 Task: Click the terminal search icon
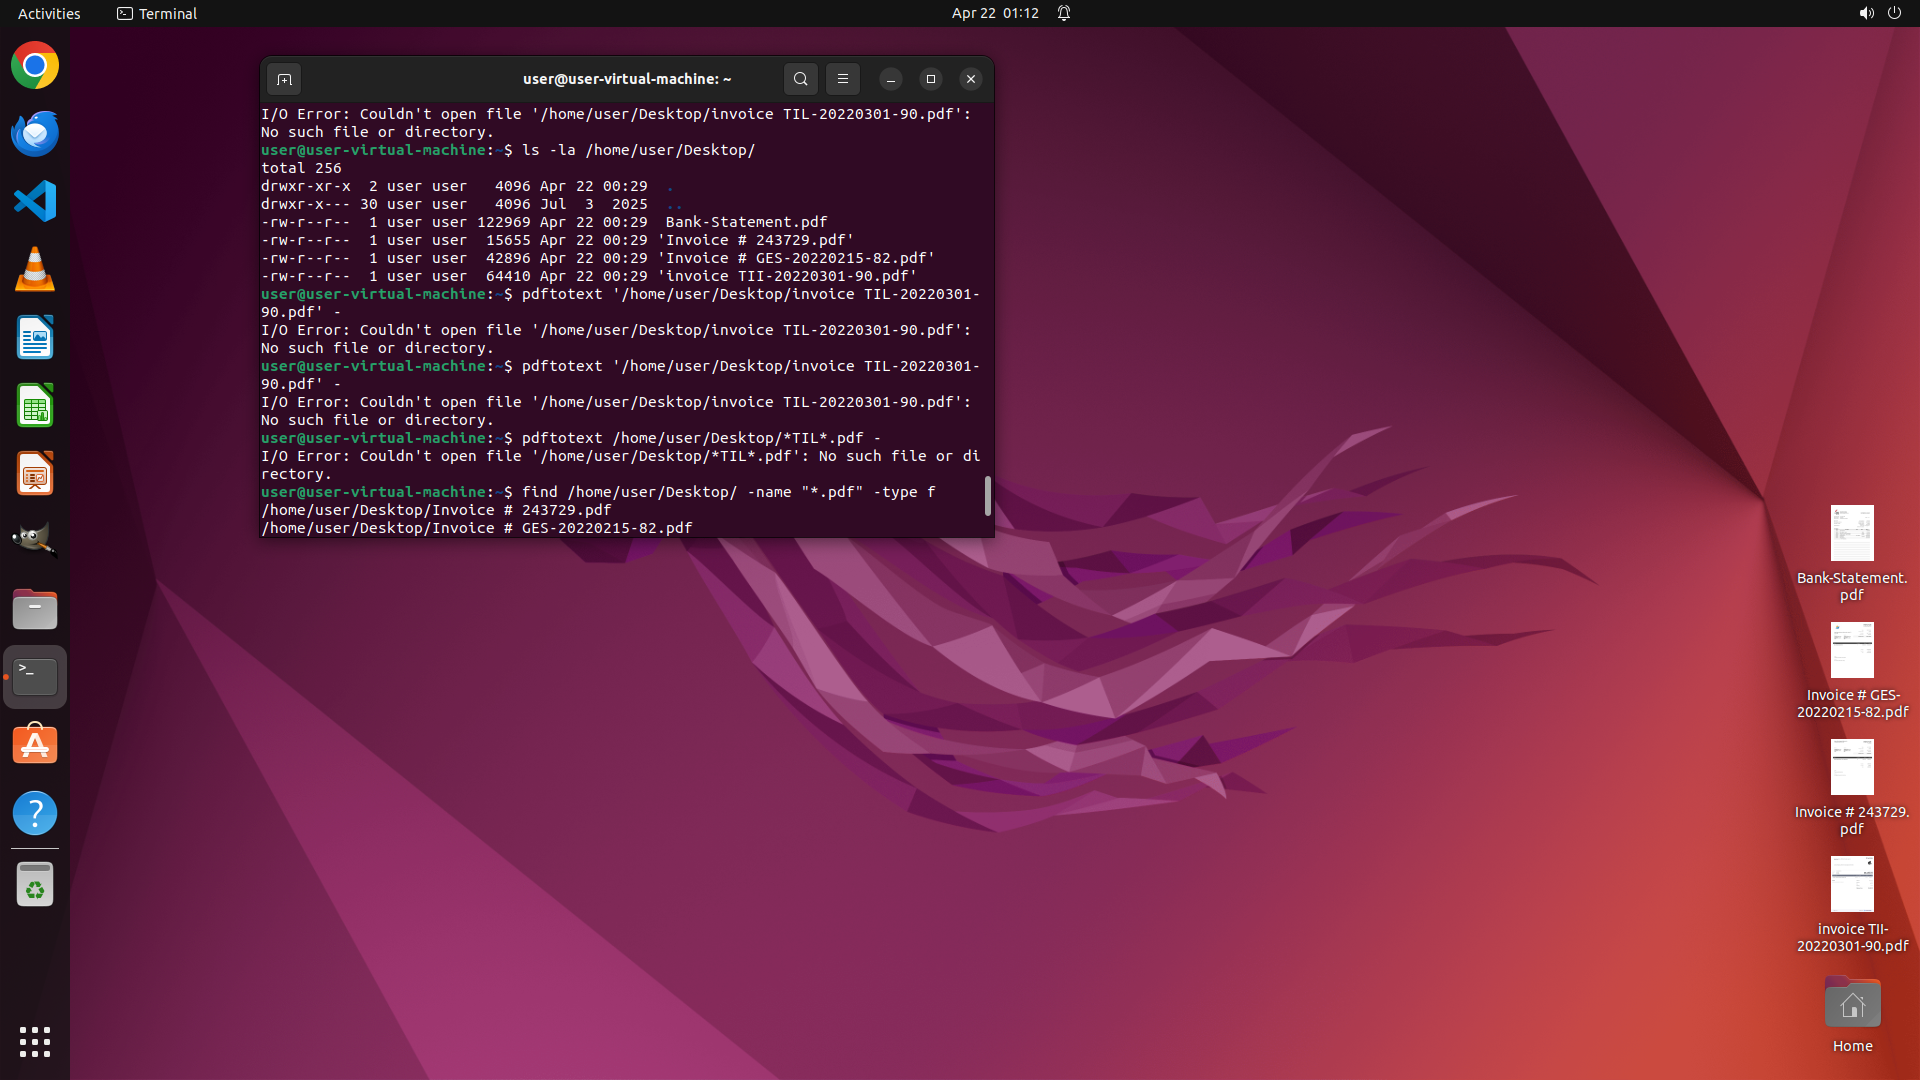point(800,79)
